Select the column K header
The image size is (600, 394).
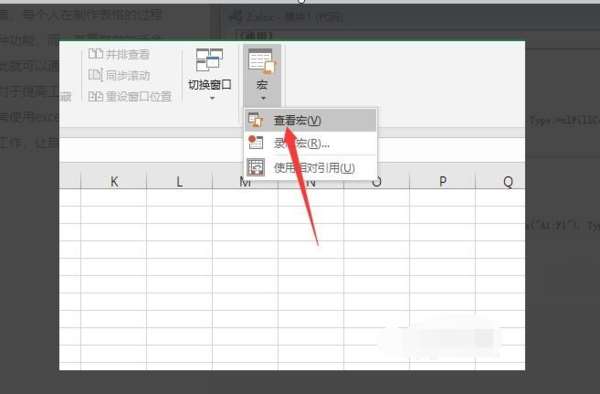[x=114, y=181]
